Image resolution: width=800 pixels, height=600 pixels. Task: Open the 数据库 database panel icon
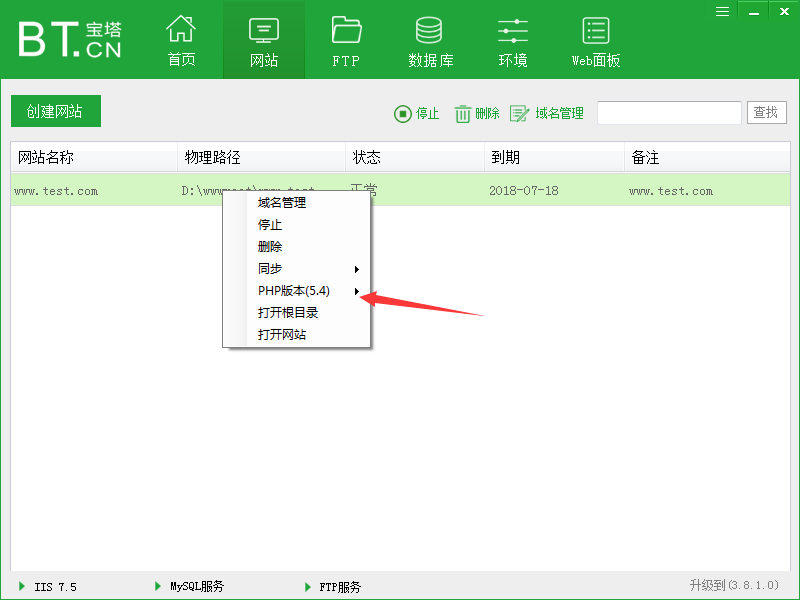pos(428,38)
